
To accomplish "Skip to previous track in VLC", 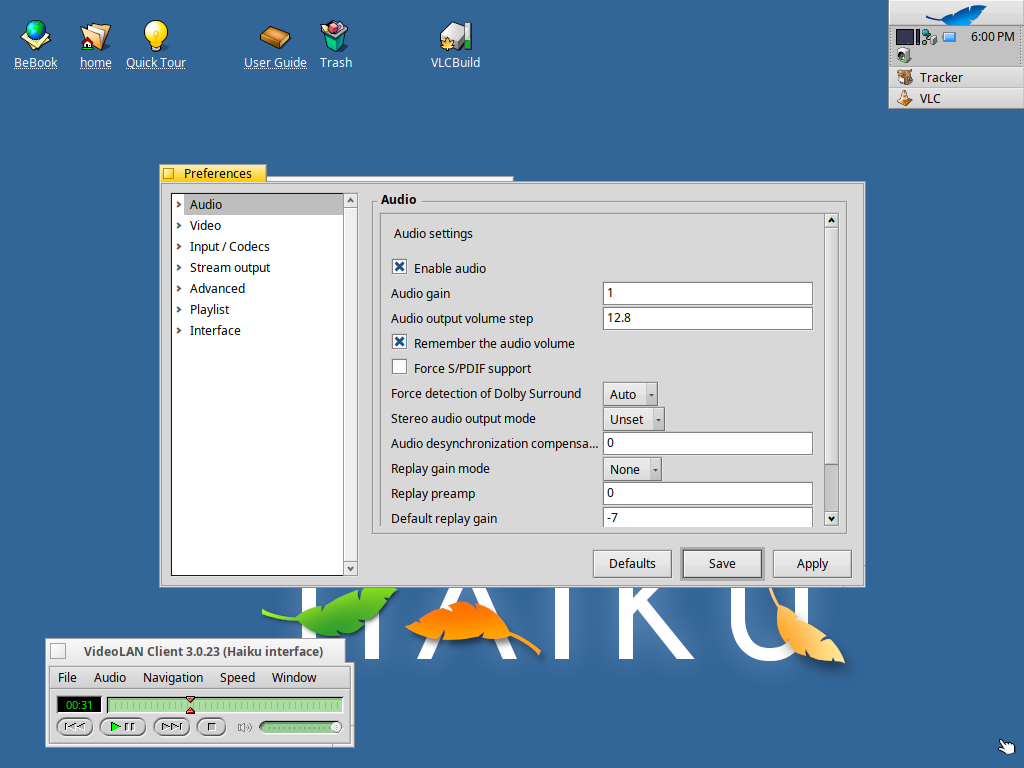I will 74,727.
